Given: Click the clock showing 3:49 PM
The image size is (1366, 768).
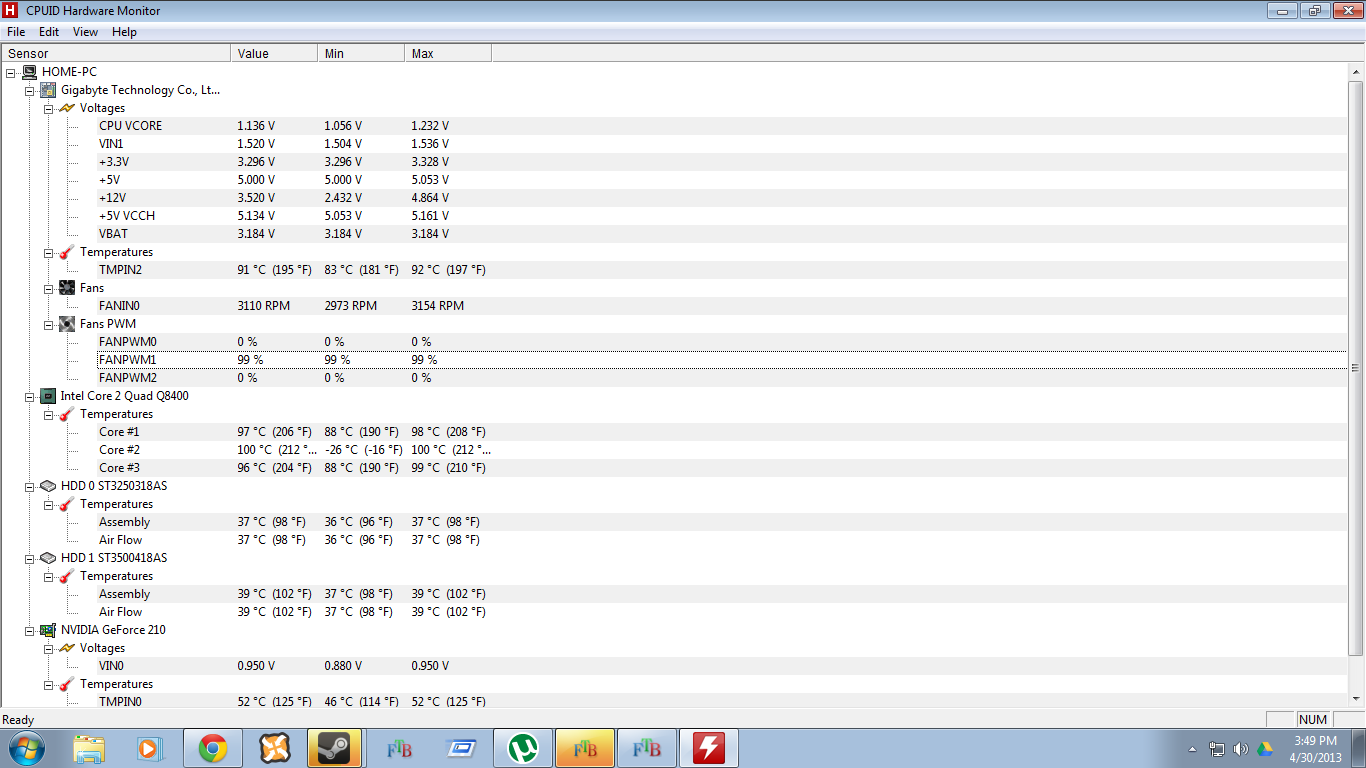Looking at the screenshot, I should (x=1315, y=741).
